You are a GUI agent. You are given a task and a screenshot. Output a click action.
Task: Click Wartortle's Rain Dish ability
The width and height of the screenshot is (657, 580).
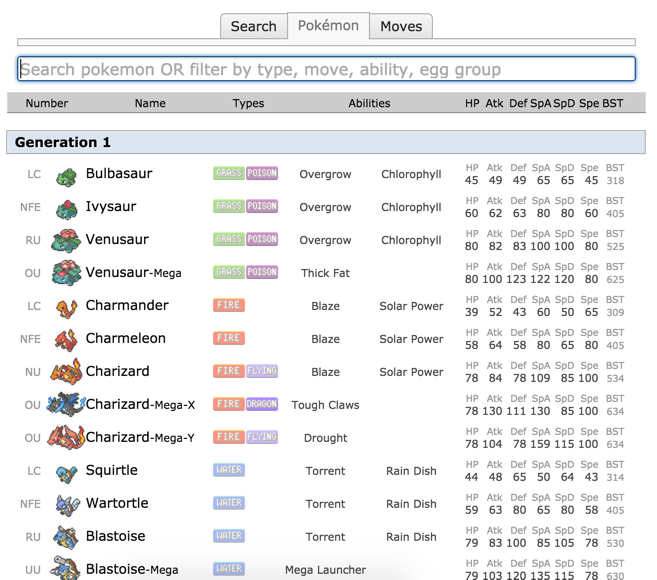[x=411, y=504]
